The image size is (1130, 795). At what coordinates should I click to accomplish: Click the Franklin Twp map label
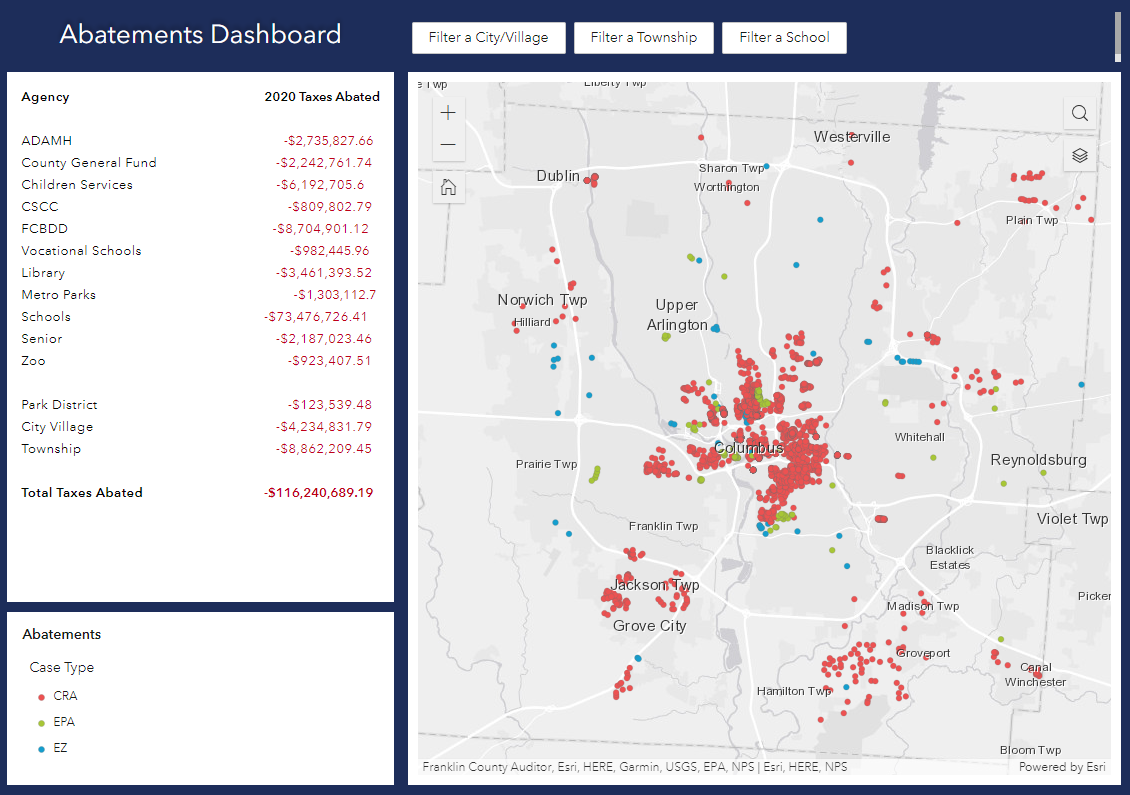click(663, 526)
